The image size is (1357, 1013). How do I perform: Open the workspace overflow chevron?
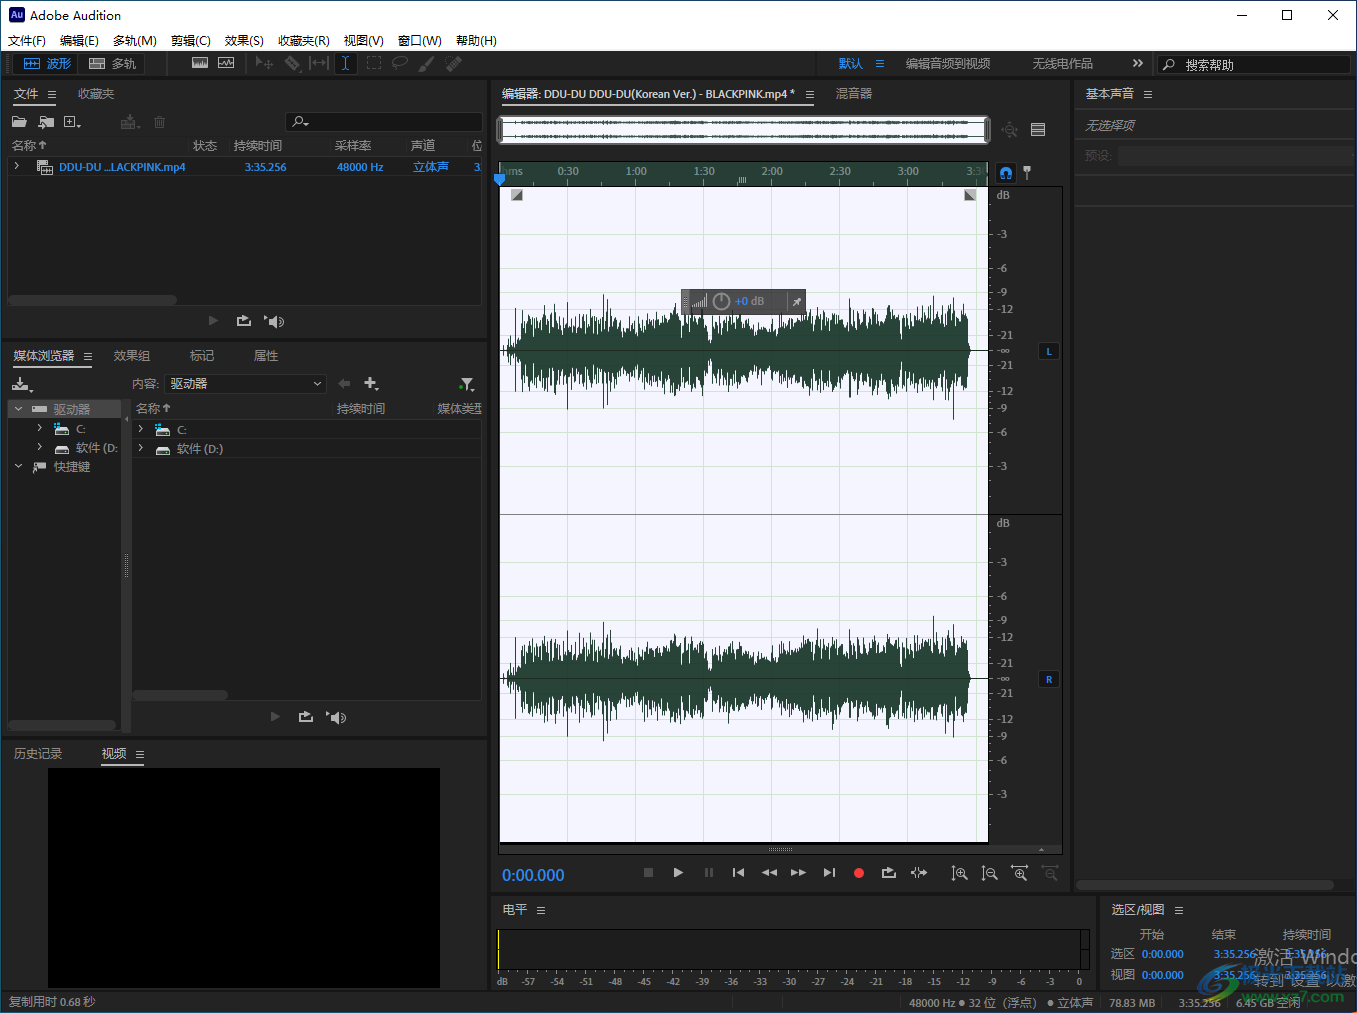coord(1137,63)
